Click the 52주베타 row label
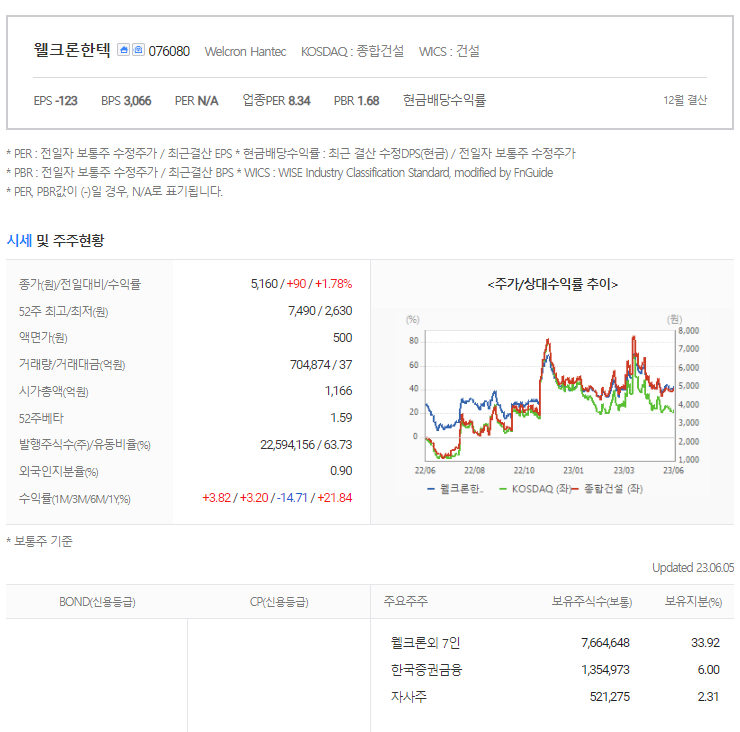Viewport: 740px width, 732px height. [x=41, y=418]
